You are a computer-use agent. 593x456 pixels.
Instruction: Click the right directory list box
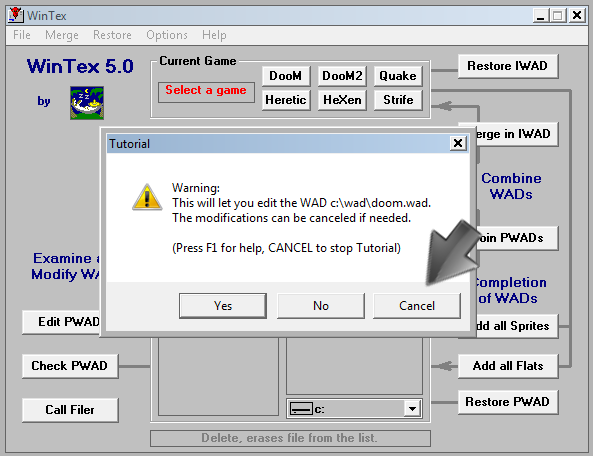pyautogui.click(x=354, y=366)
